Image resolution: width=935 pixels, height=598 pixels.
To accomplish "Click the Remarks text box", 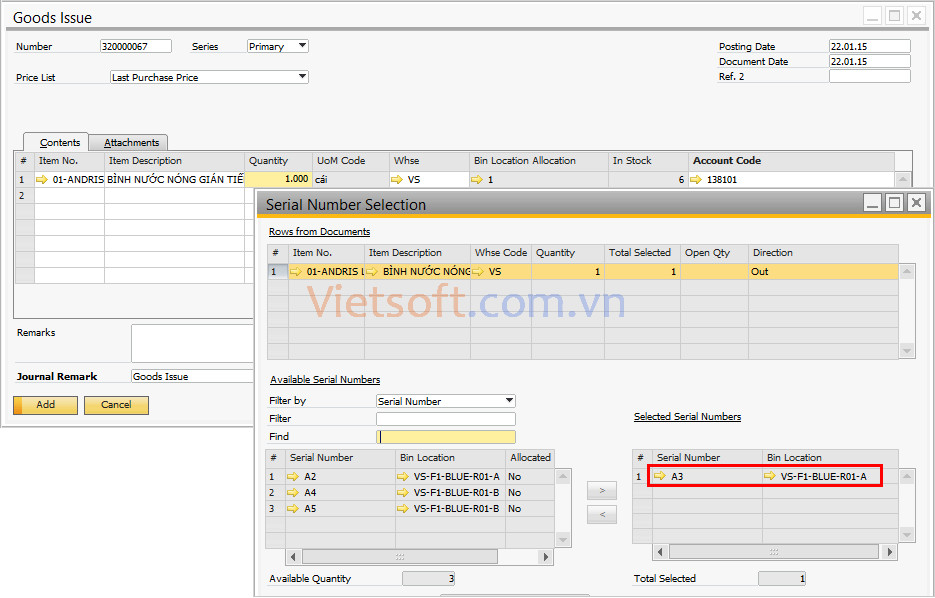I will click(x=192, y=343).
